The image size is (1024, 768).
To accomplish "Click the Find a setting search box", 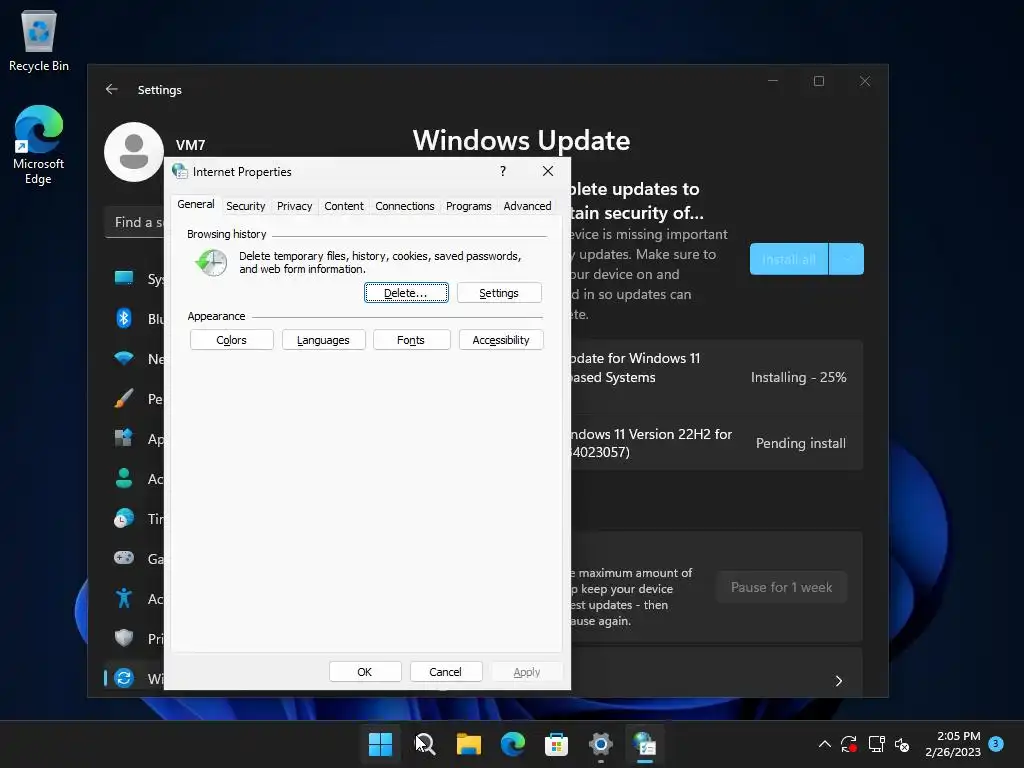I will click(135, 223).
